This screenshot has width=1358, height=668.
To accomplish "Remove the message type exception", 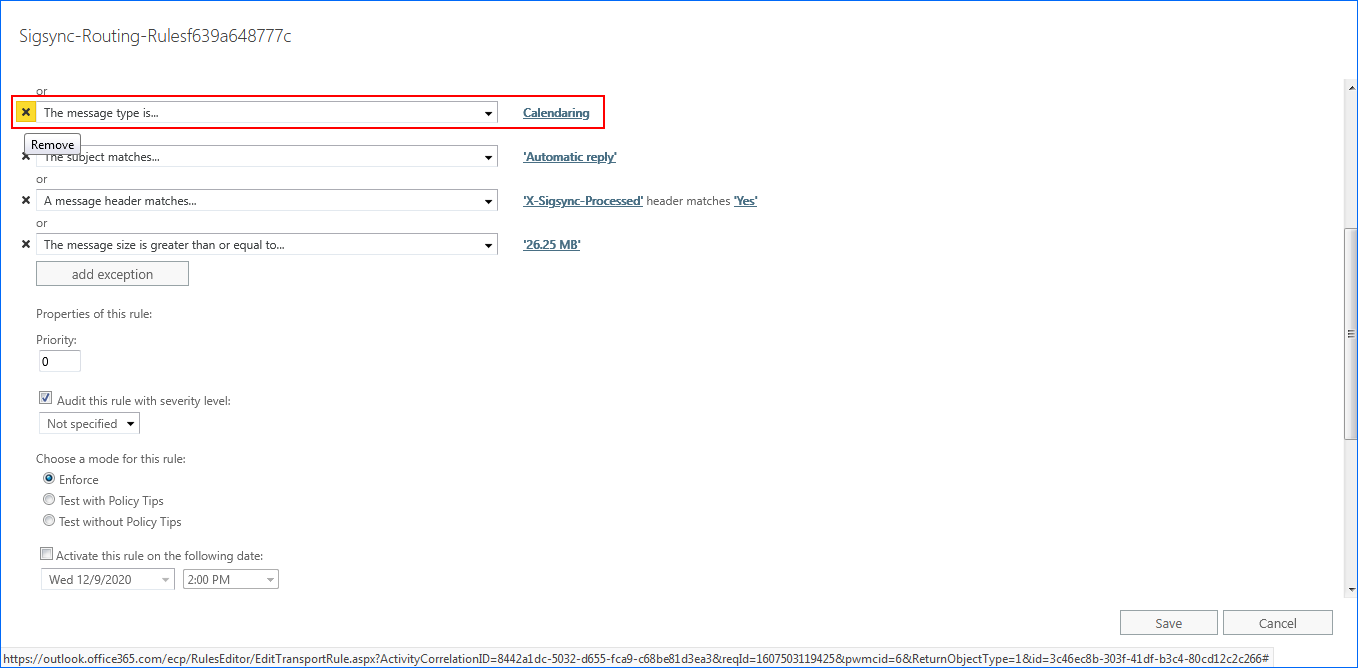I will pos(26,113).
